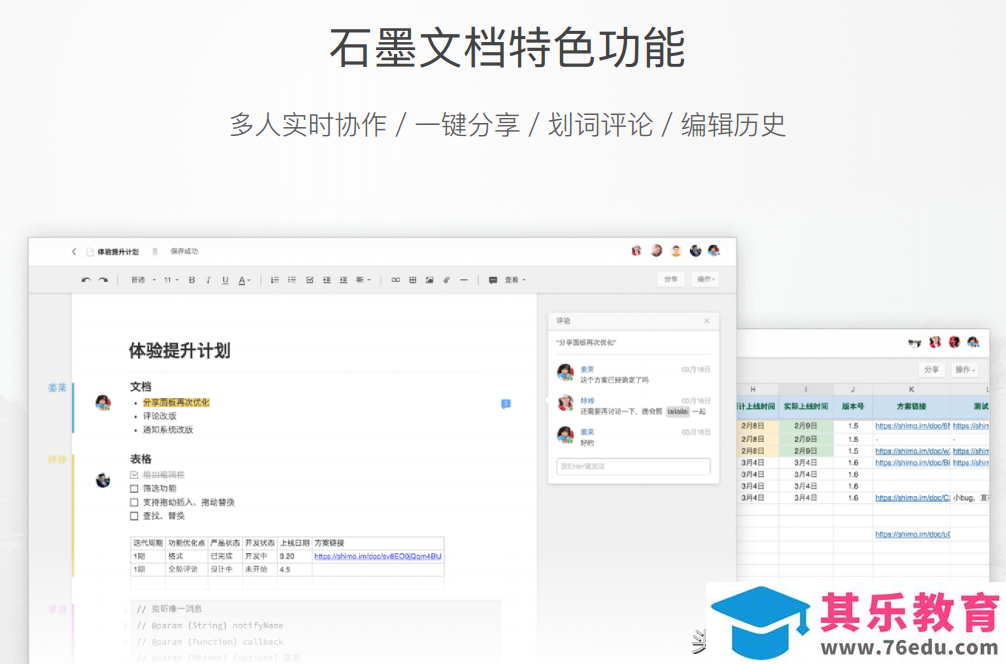
Task: Check the 查找、替换 checkbox
Action: (x=134, y=516)
